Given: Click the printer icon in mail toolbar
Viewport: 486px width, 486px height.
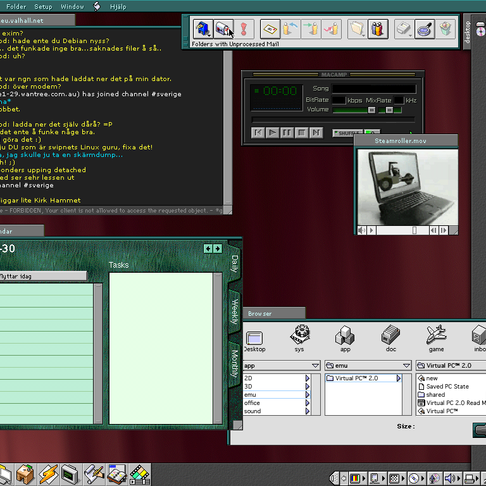Looking at the screenshot, I should tap(404, 29).
